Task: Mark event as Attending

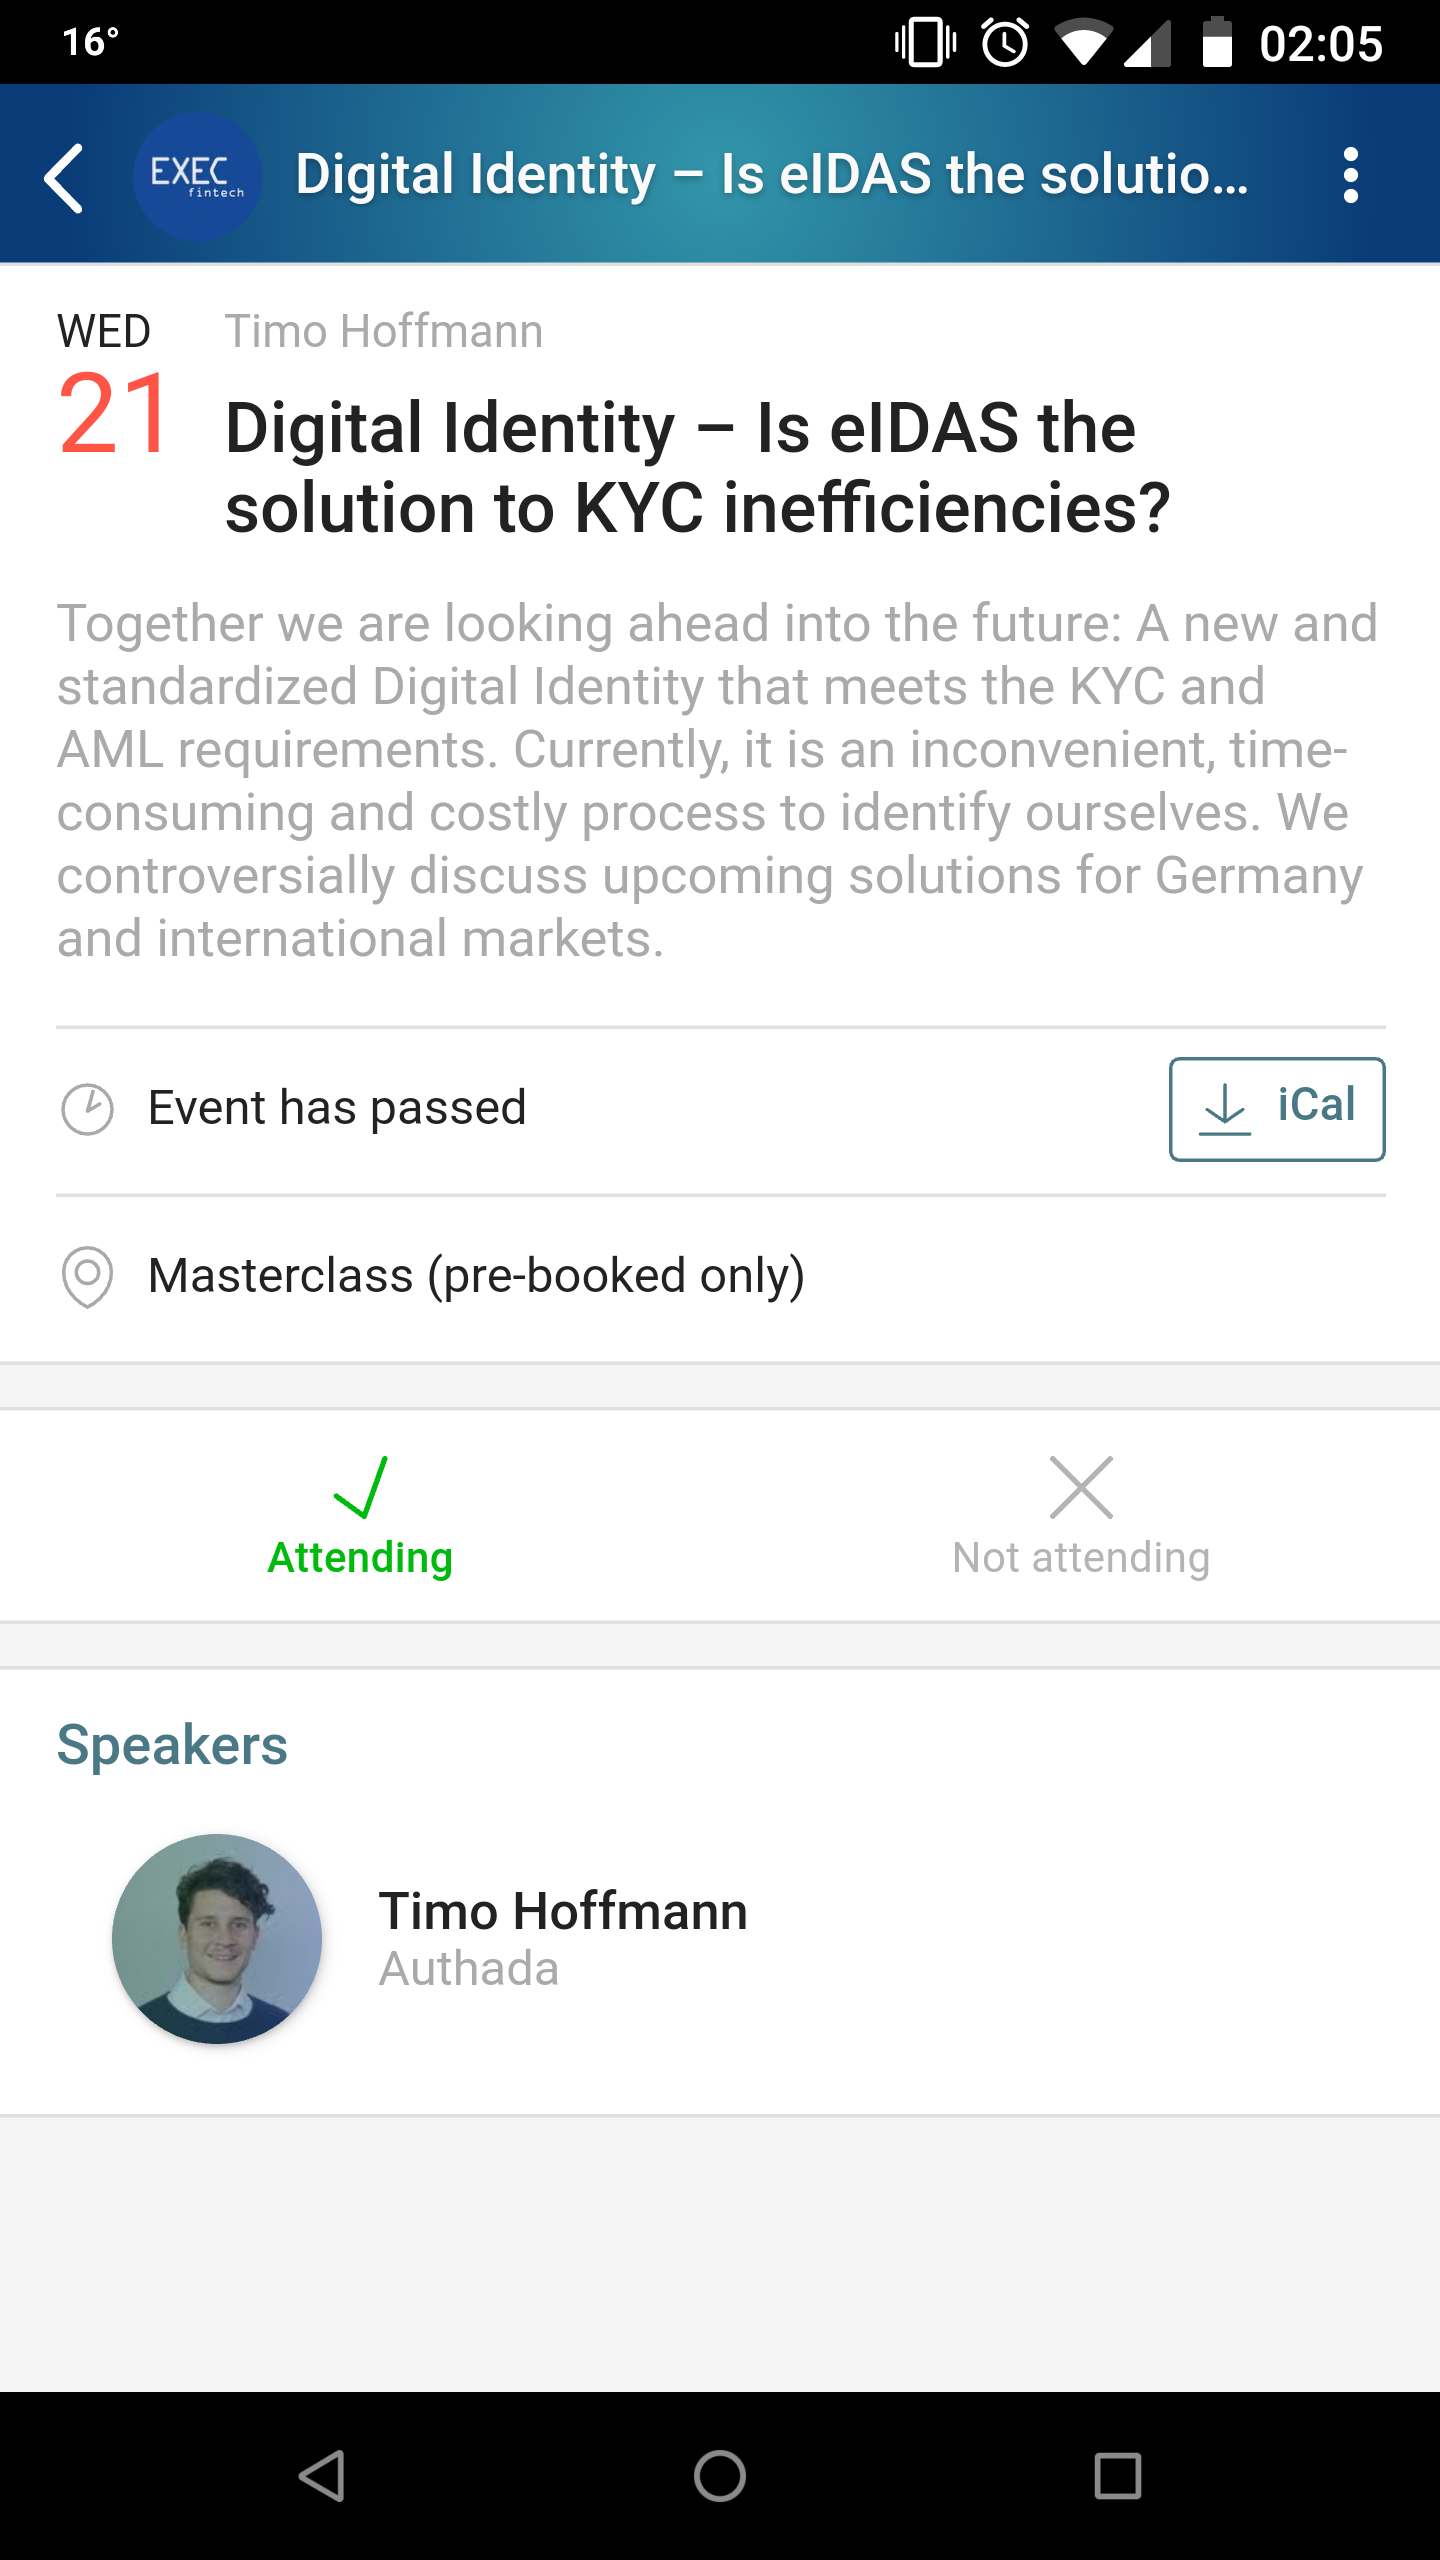Action: point(360,1517)
